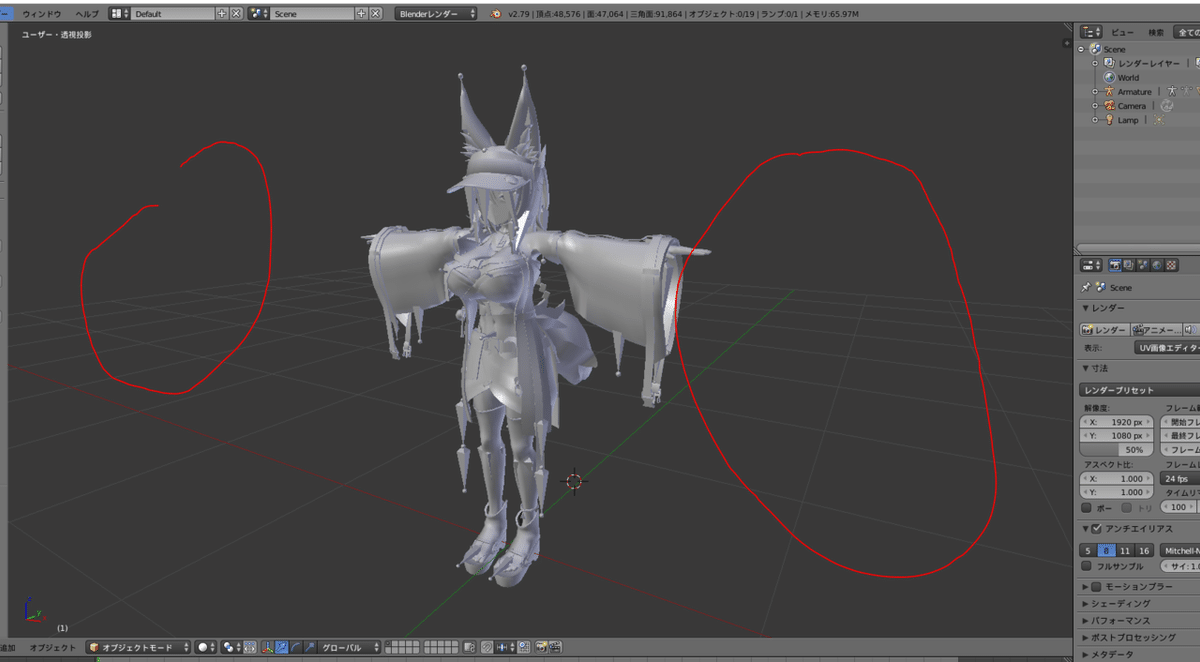
Task: Open the Blenderレンダー engine dropdown
Action: (436, 14)
